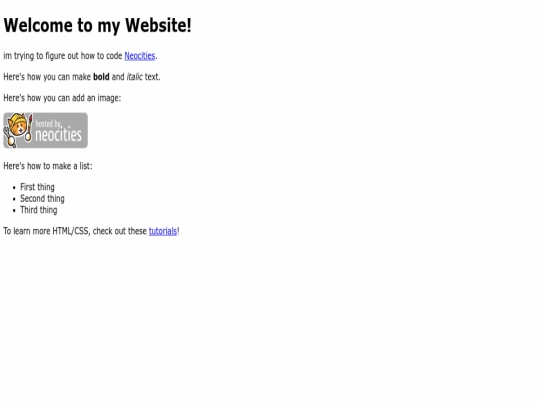Viewport: 540px width, 405px height.
Task: Click the word Website! in the heading
Action: (x=158, y=25)
